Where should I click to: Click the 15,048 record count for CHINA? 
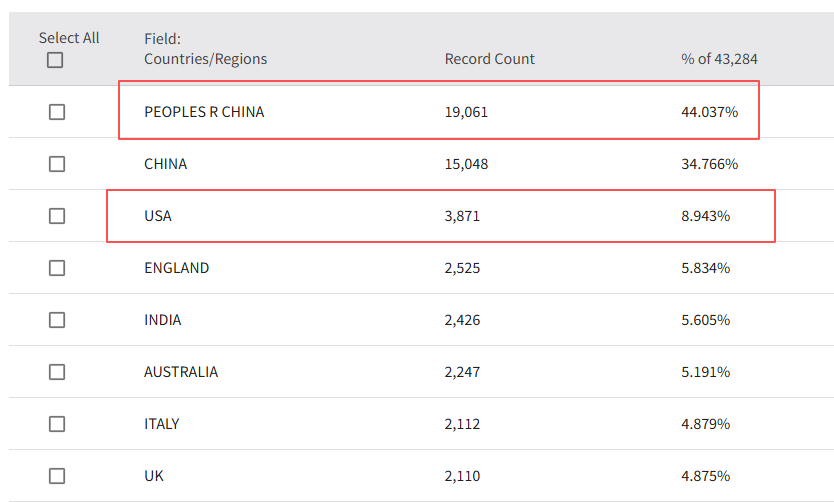click(466, 164)
